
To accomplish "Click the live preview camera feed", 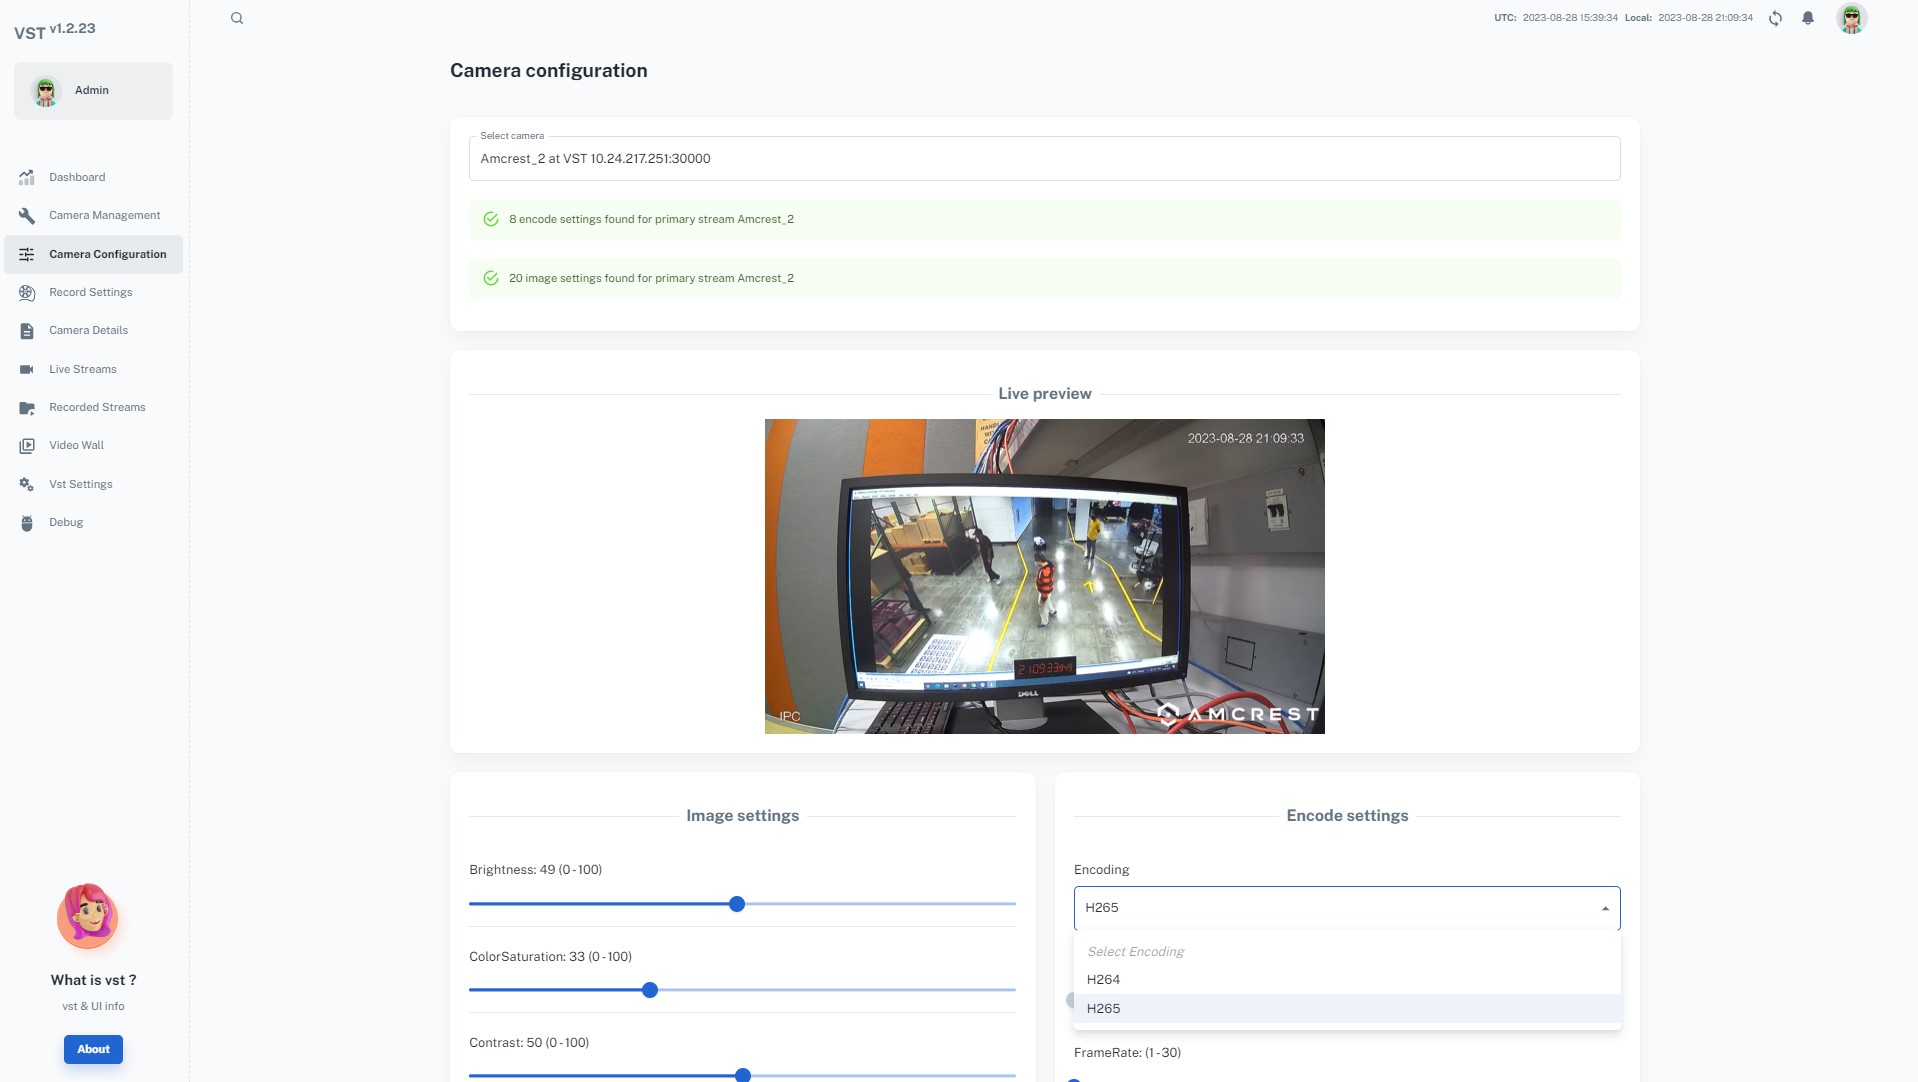I will 1044,576.
